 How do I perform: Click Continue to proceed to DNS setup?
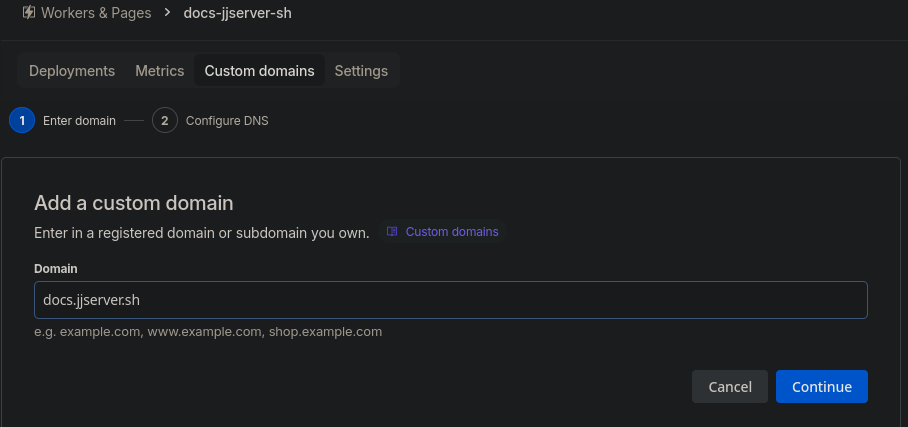coord(822,386)
